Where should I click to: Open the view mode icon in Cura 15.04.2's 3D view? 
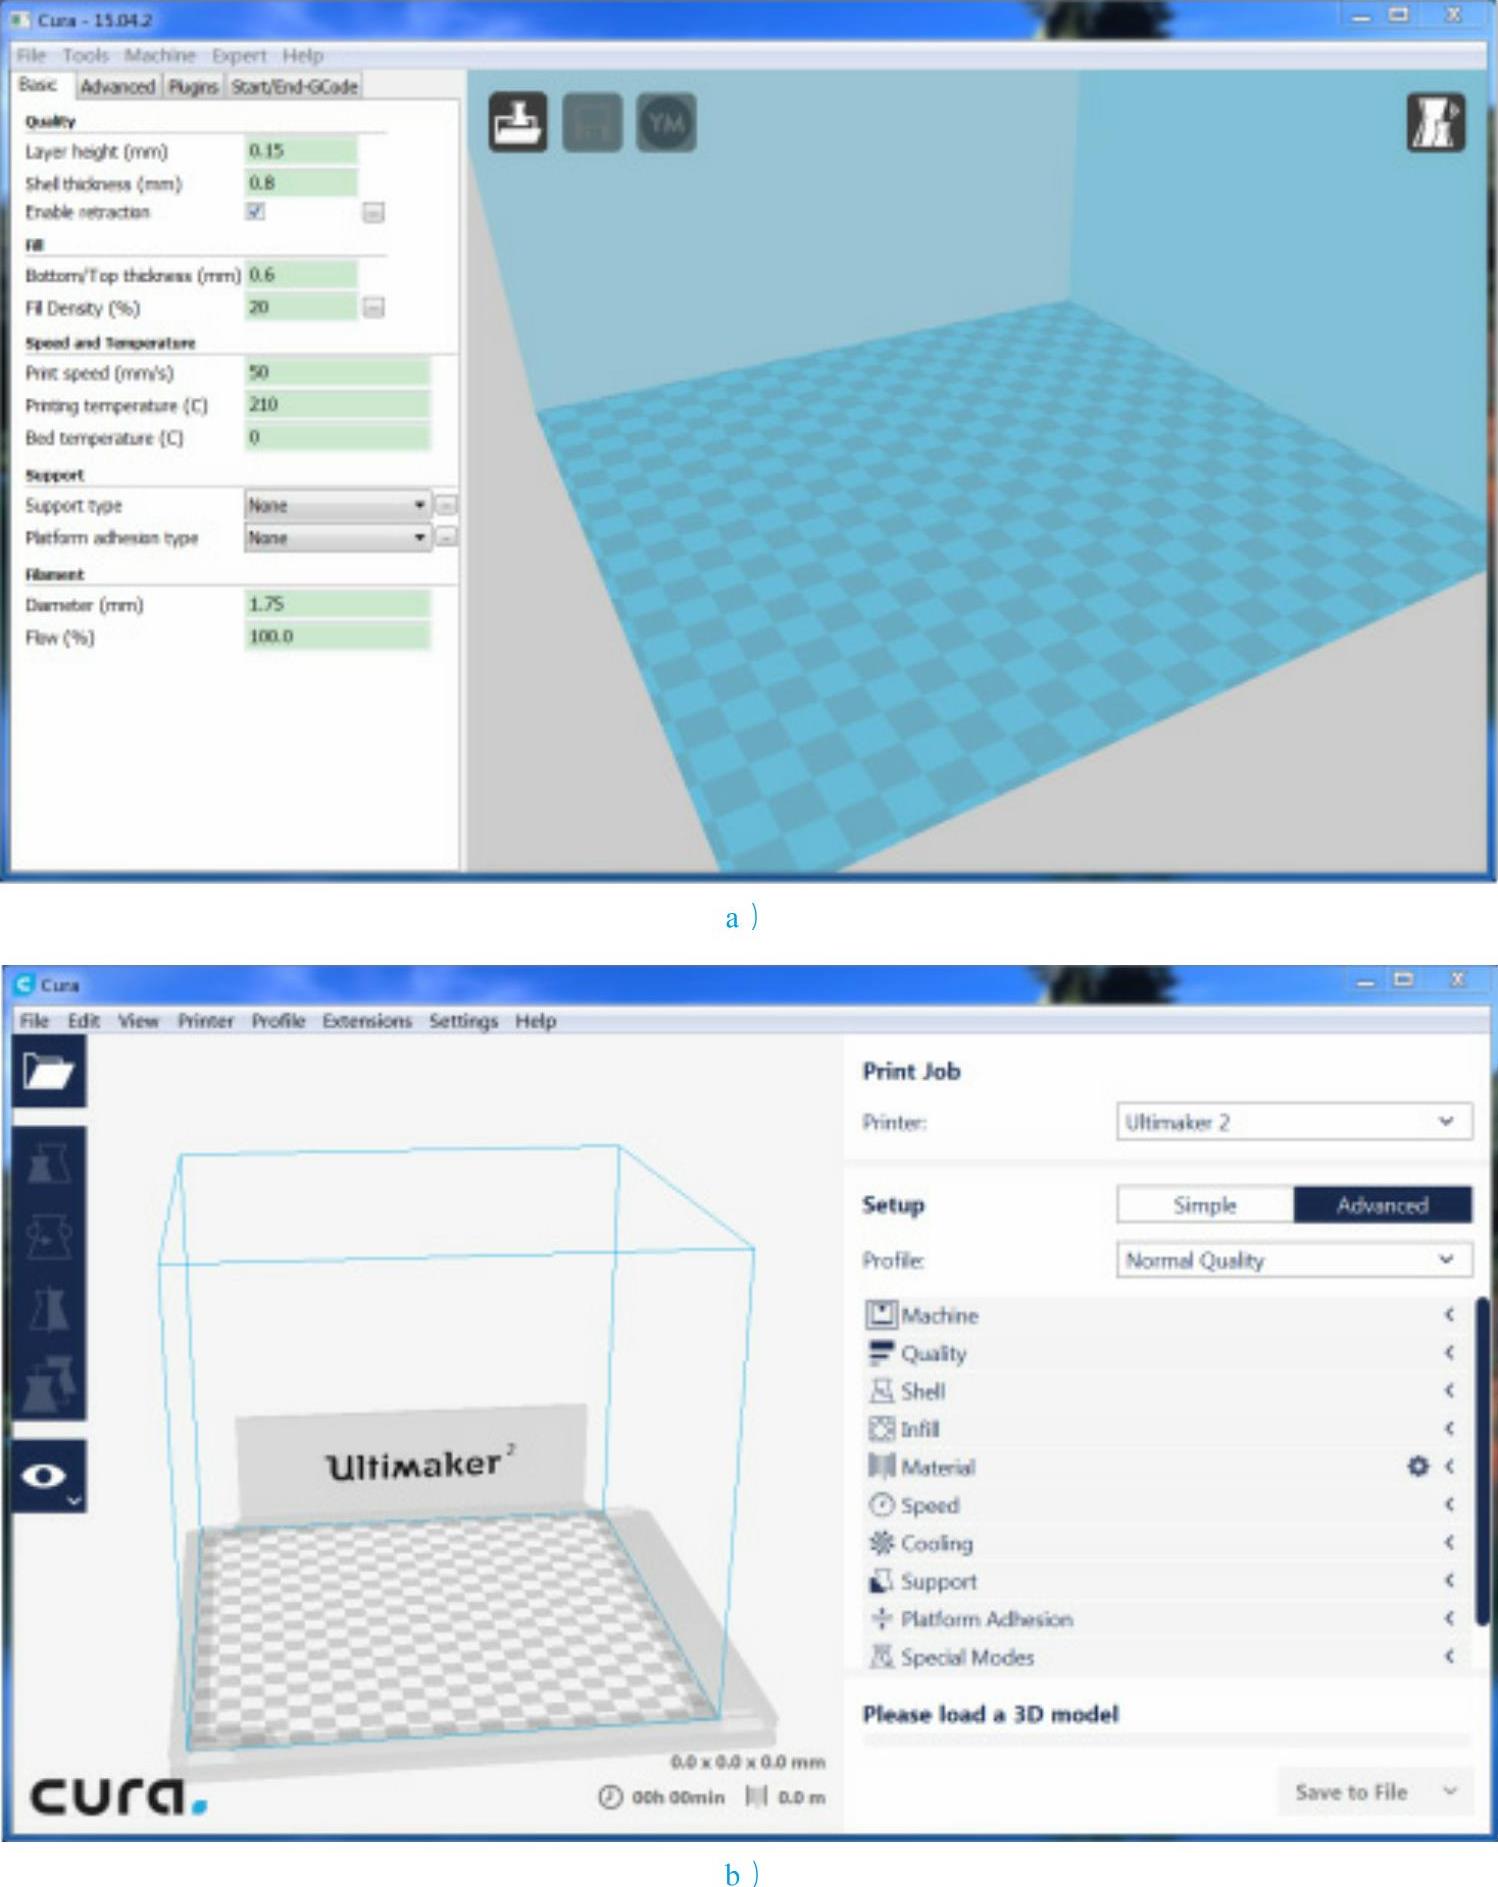tap(1436, 122)
